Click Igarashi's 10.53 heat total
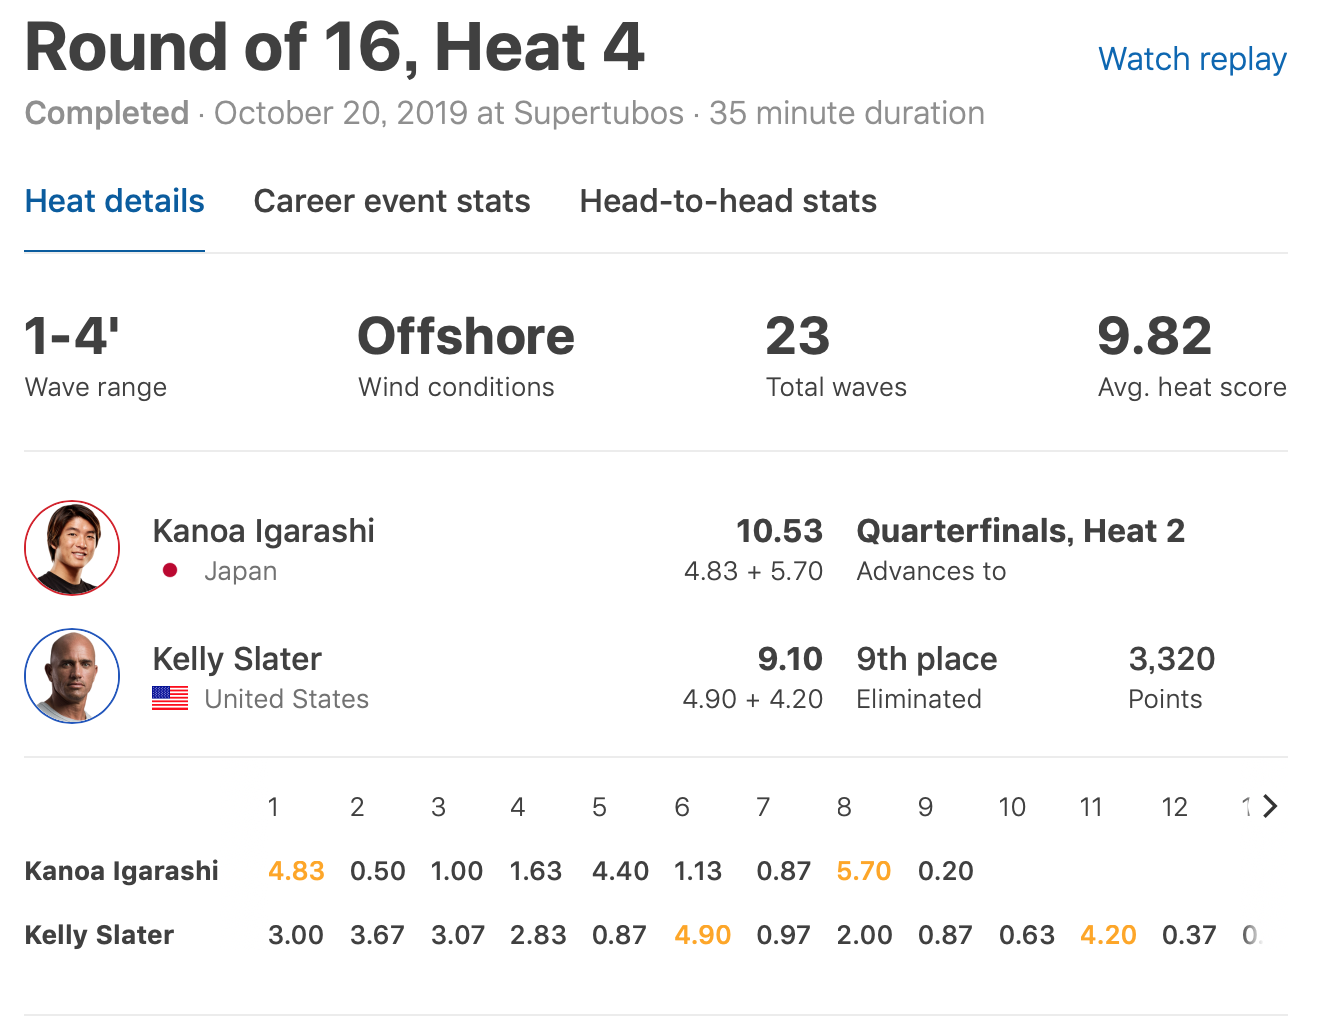The width and height of the screenshot is (1320, 1036). [779, 531]
